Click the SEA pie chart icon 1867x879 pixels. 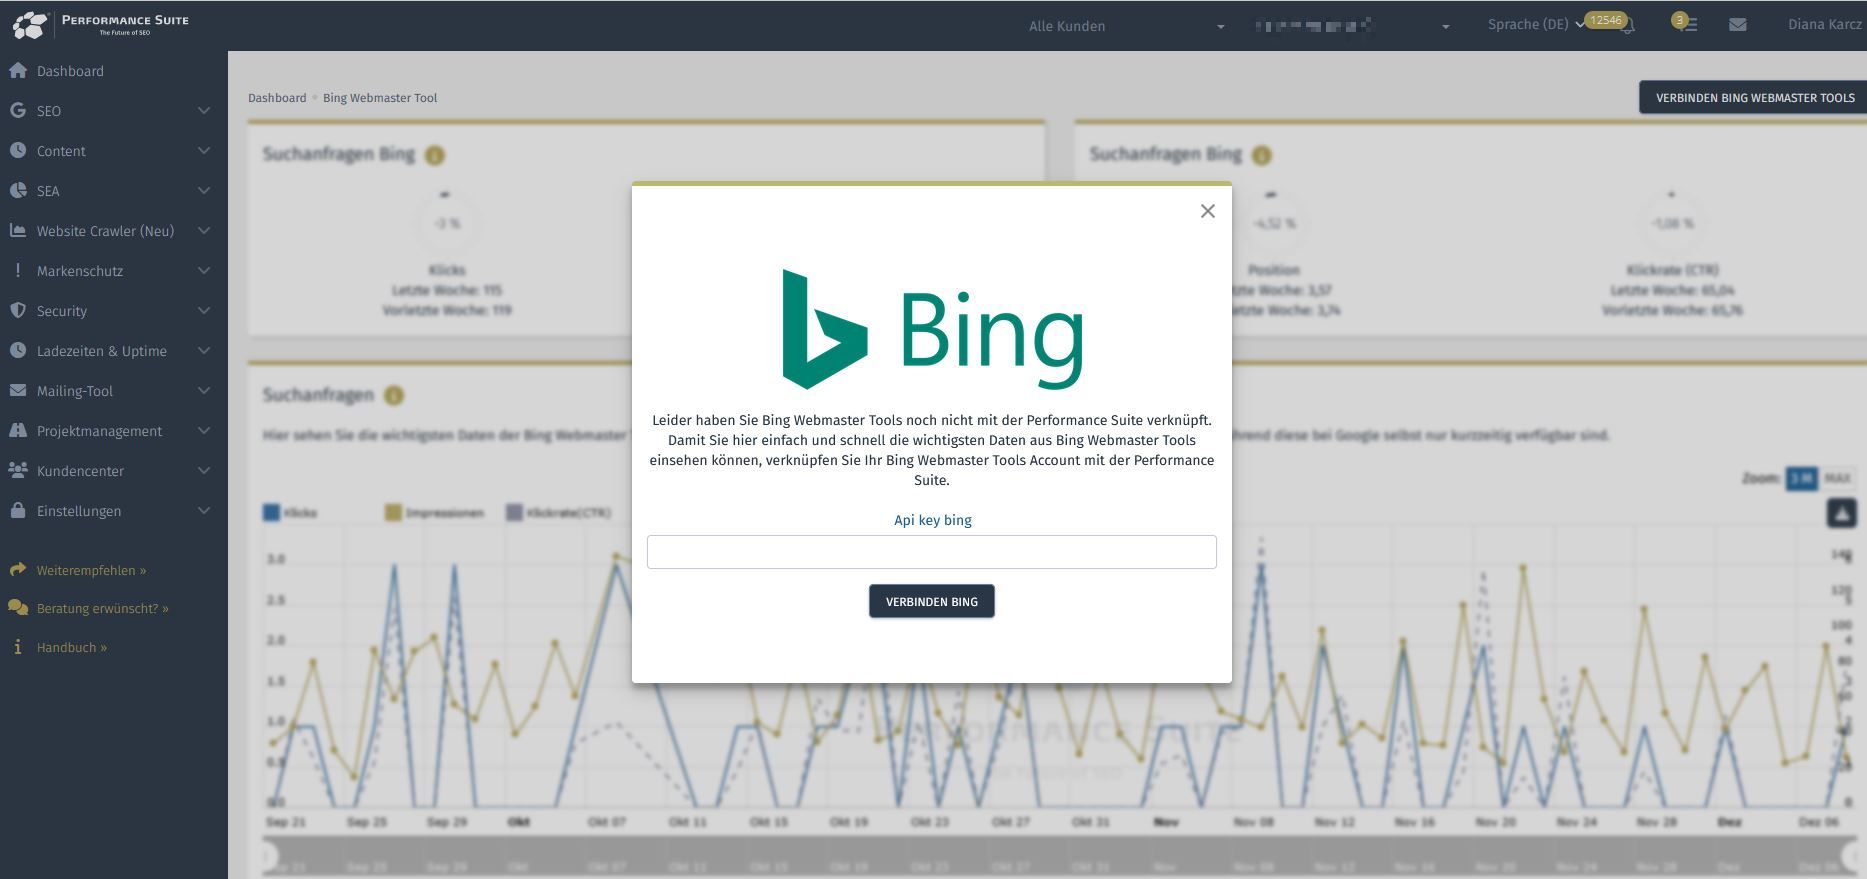pyautogui.click(x=18, y=191)
